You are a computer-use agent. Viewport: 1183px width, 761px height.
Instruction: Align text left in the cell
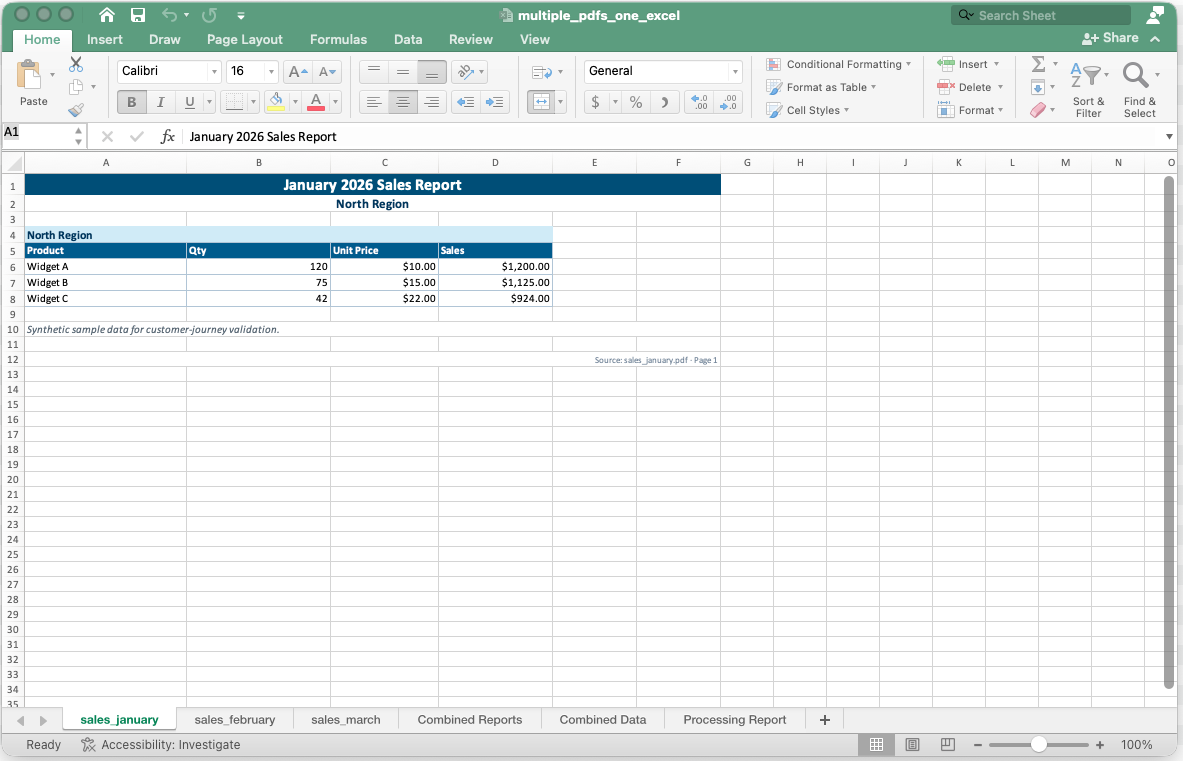click(x=374, y=102)
